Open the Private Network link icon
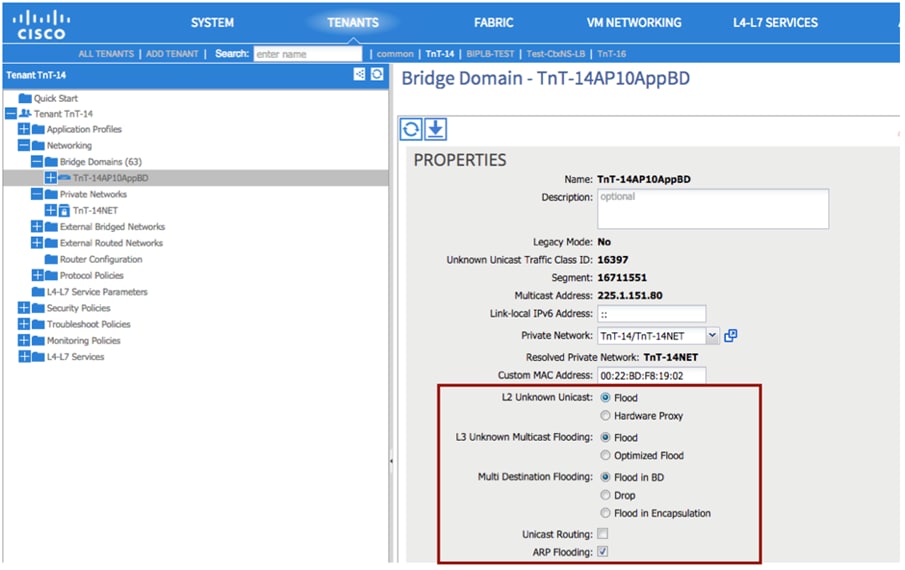The width and height of the screenshot is (905, 570). pos(731,335)
